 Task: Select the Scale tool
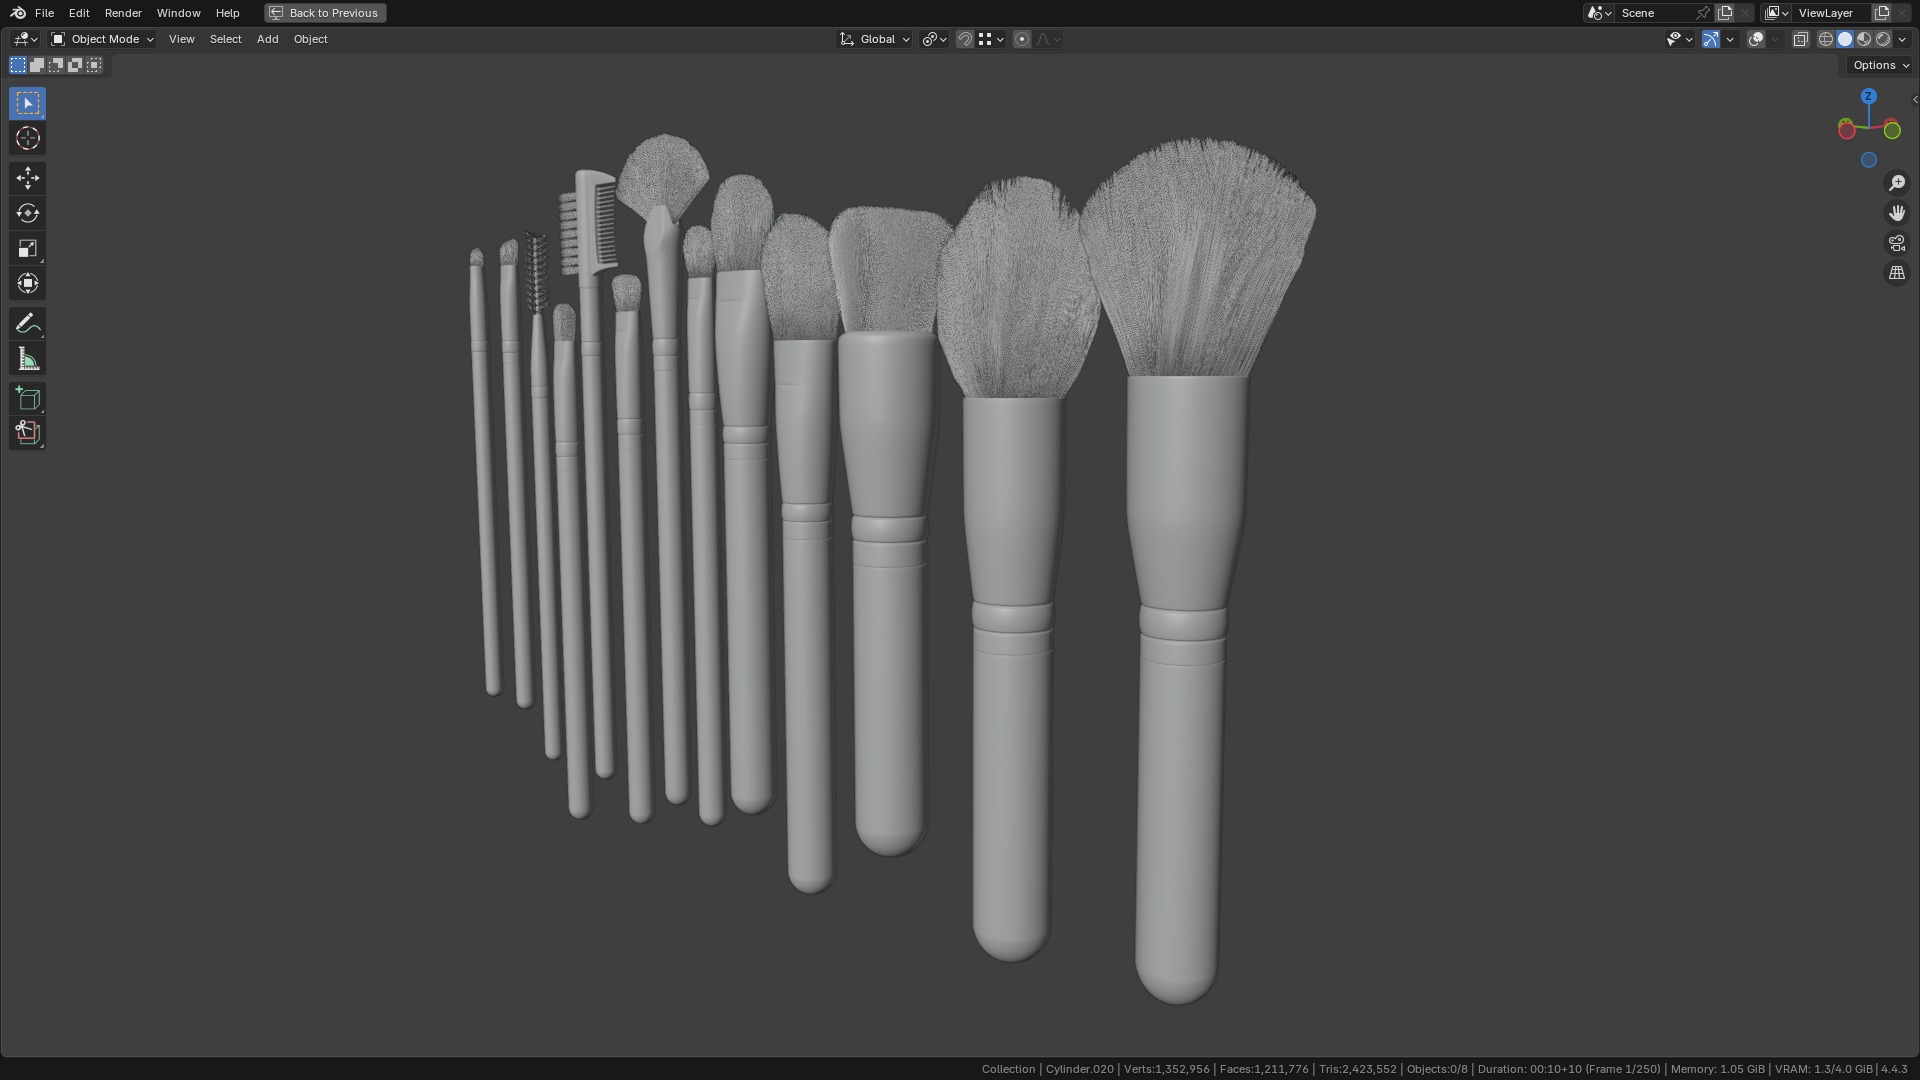click(28, 248)
